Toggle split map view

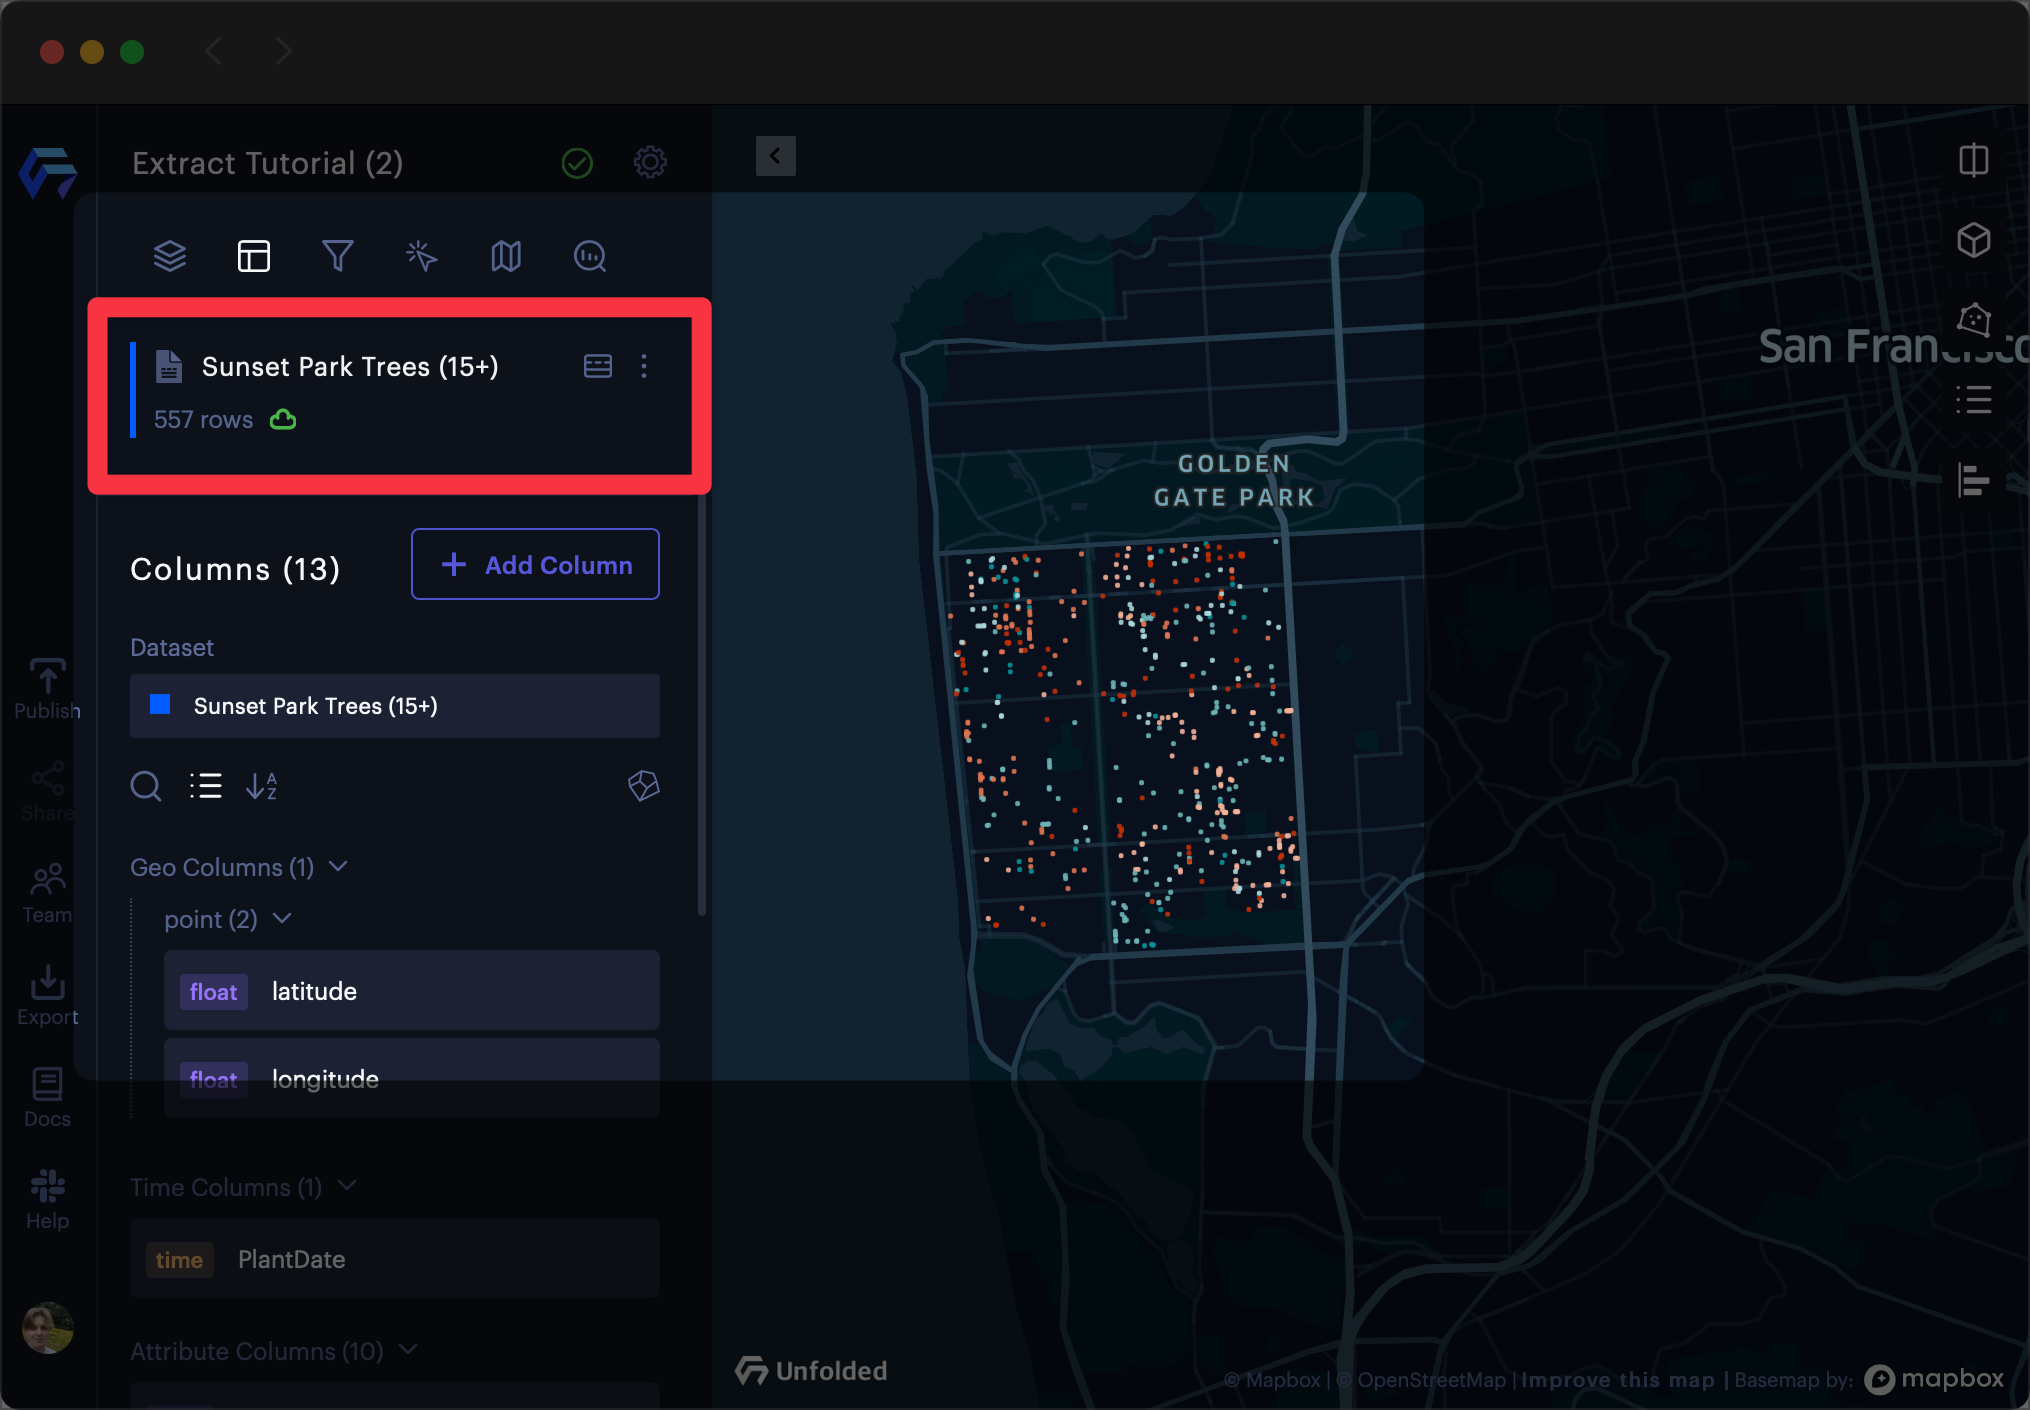(x=1973, y=160)
